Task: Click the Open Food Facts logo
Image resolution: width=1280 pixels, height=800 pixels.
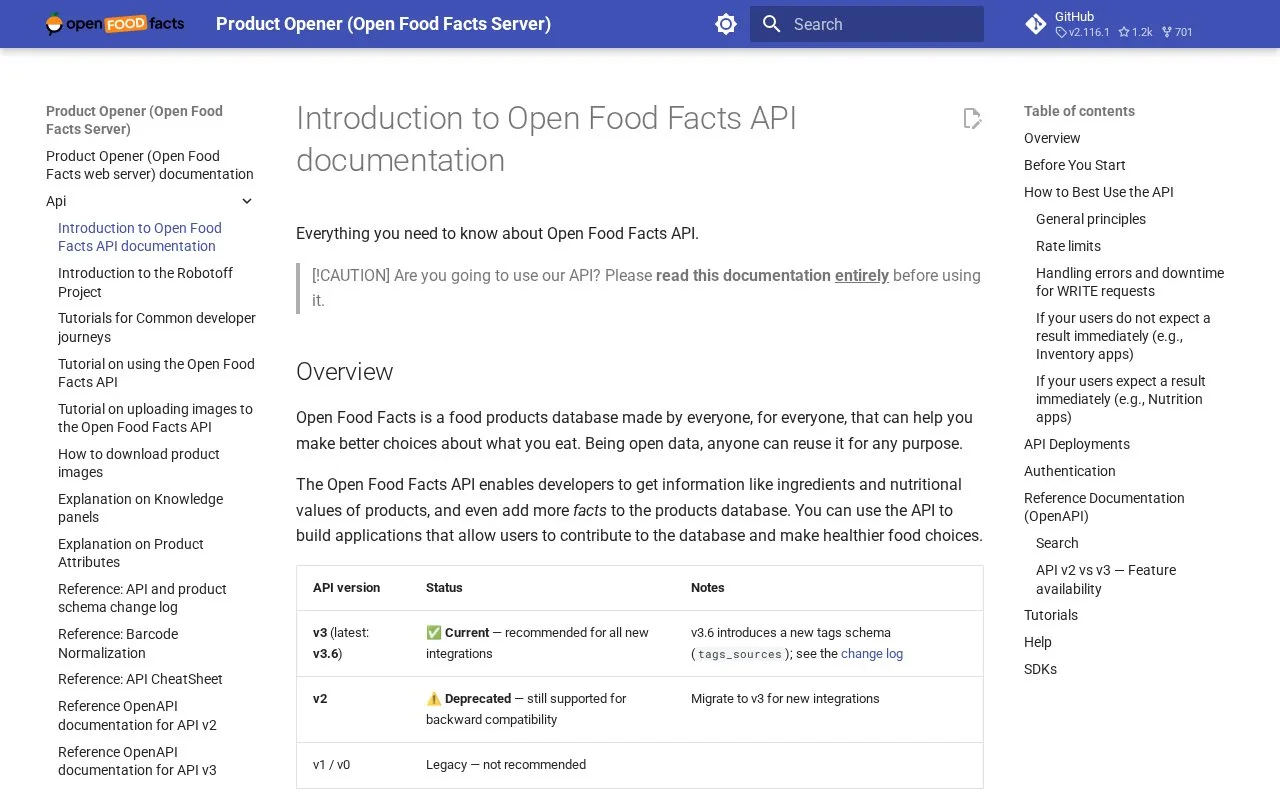Action: pyautogui.click(x=115, y=24)
